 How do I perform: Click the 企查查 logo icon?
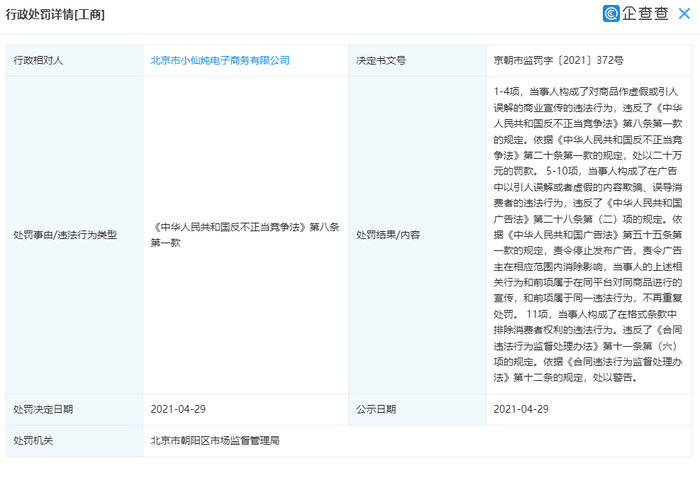(x=611, y=13)
